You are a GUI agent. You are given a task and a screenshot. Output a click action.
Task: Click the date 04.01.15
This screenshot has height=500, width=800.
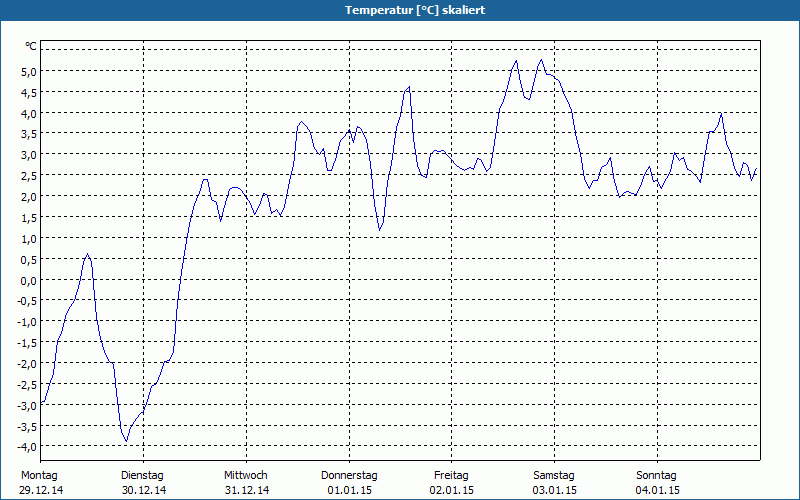click(x=658, y=490)
